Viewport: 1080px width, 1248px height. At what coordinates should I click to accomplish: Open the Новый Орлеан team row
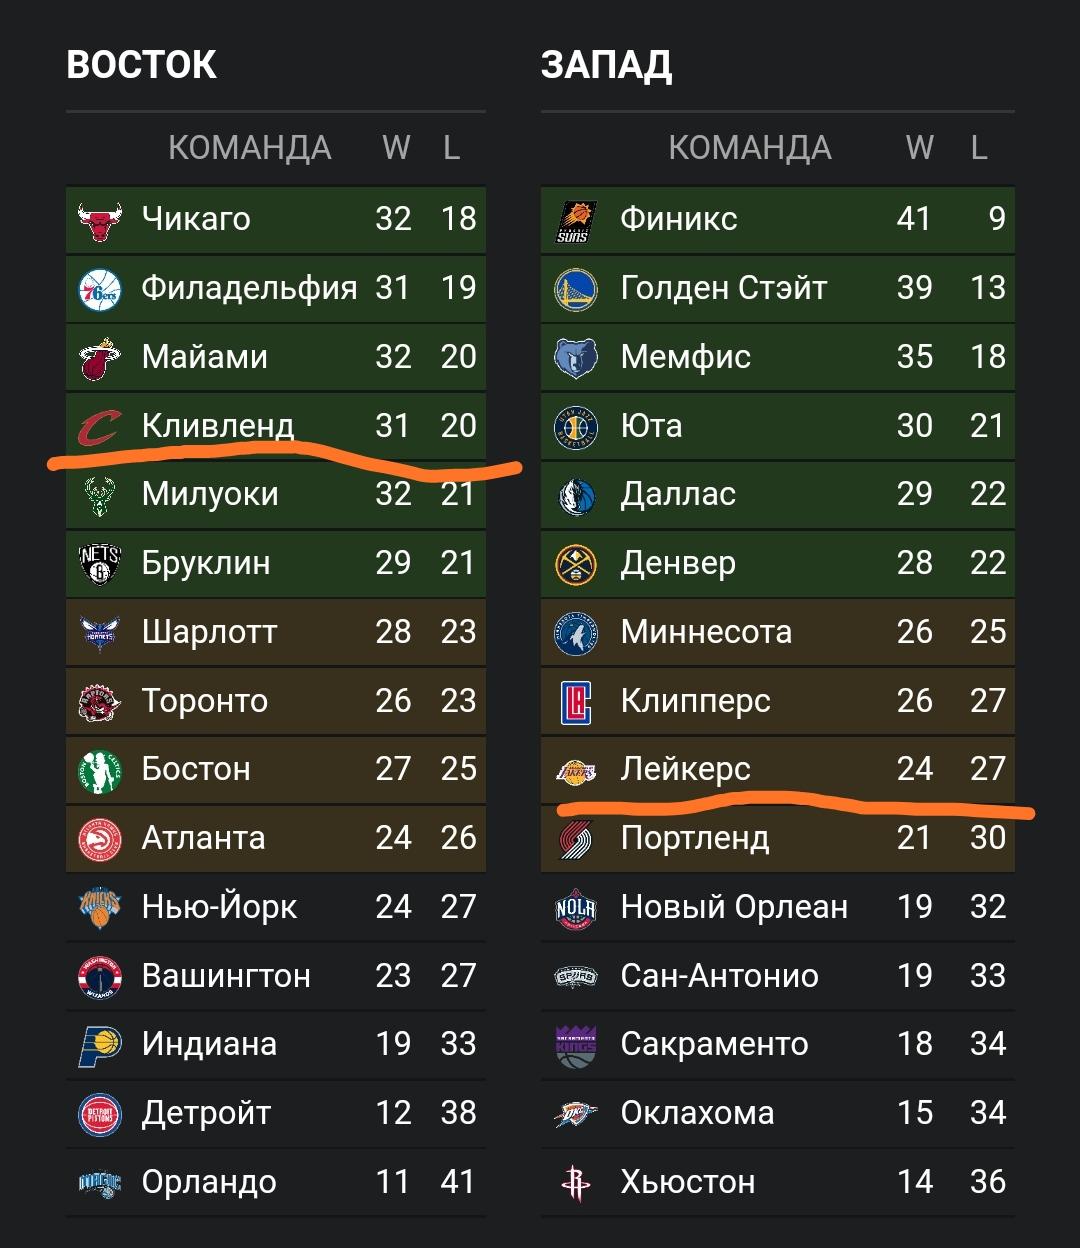click(x=778, y=907)
